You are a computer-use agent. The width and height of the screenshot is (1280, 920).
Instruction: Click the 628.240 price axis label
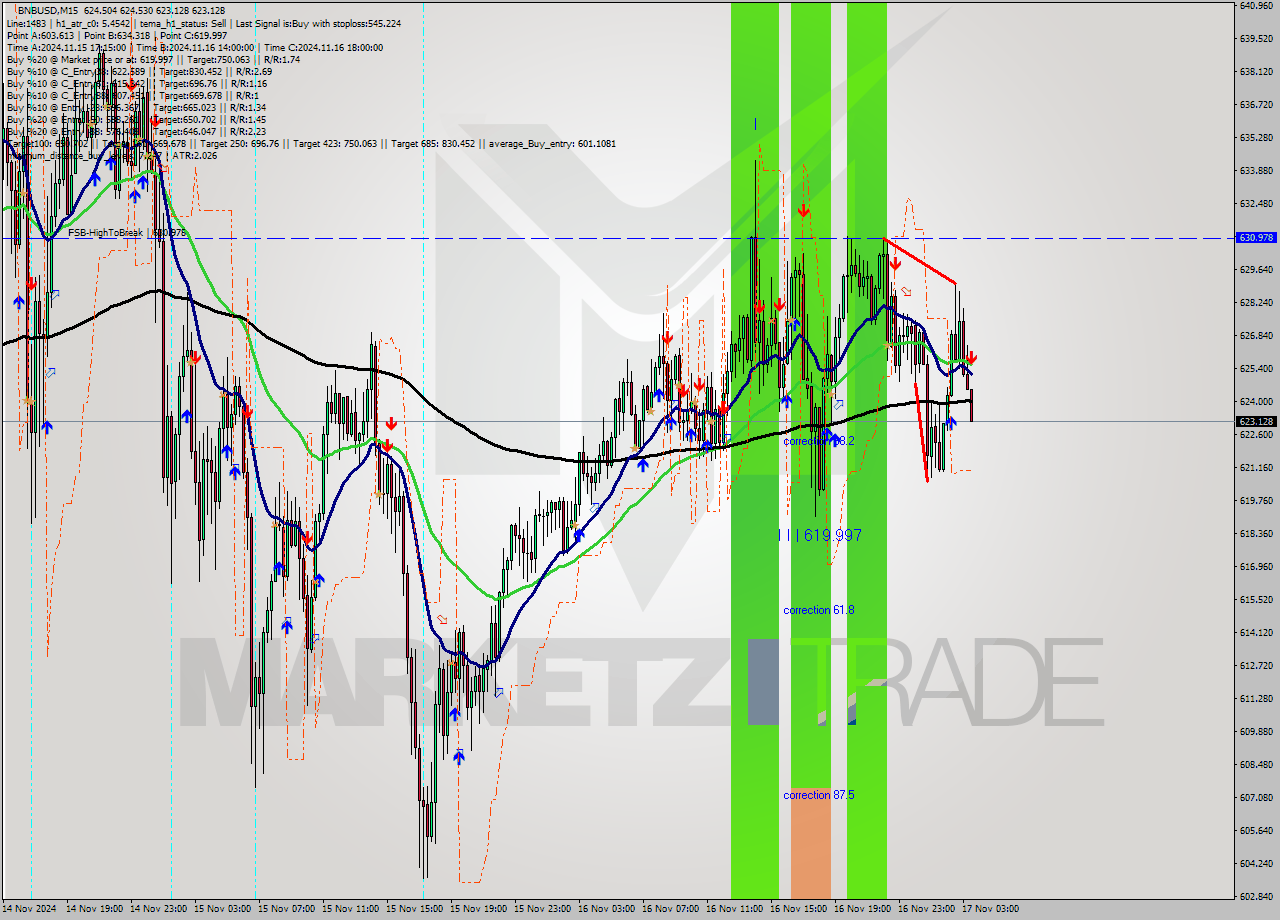[1256, 302]
